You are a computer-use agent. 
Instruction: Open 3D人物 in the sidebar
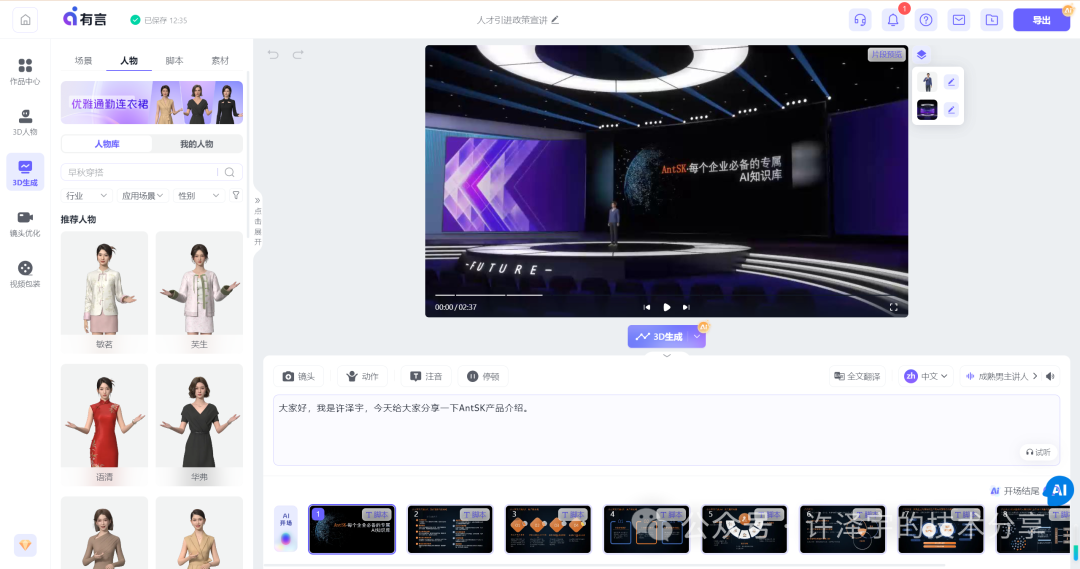pos(25,122)
